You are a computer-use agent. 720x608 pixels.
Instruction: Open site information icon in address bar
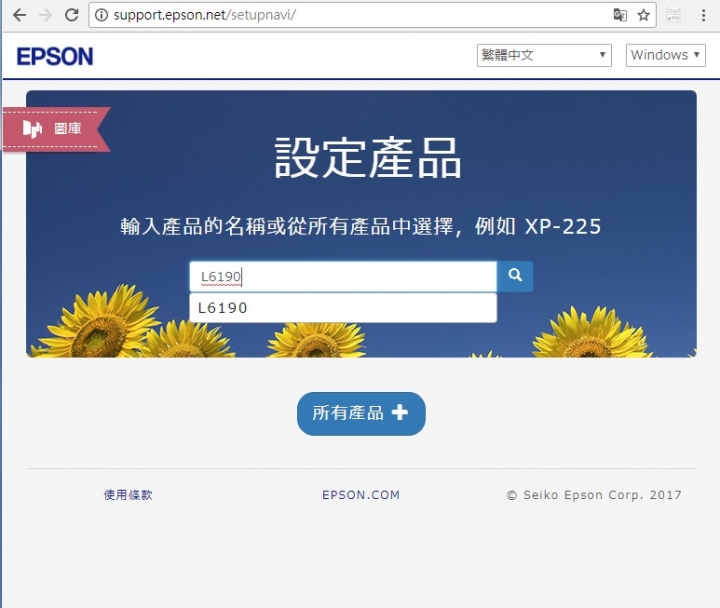coord(101,15)
